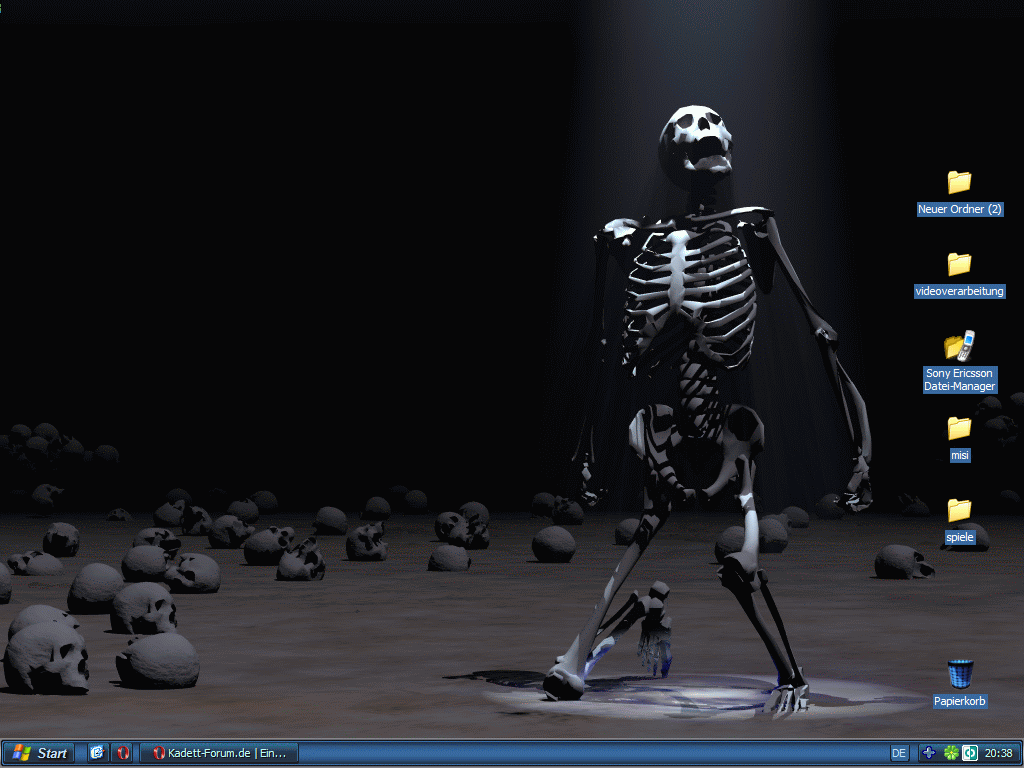
Task: Open the DE keyboard language selector
Action: point(899,753)
